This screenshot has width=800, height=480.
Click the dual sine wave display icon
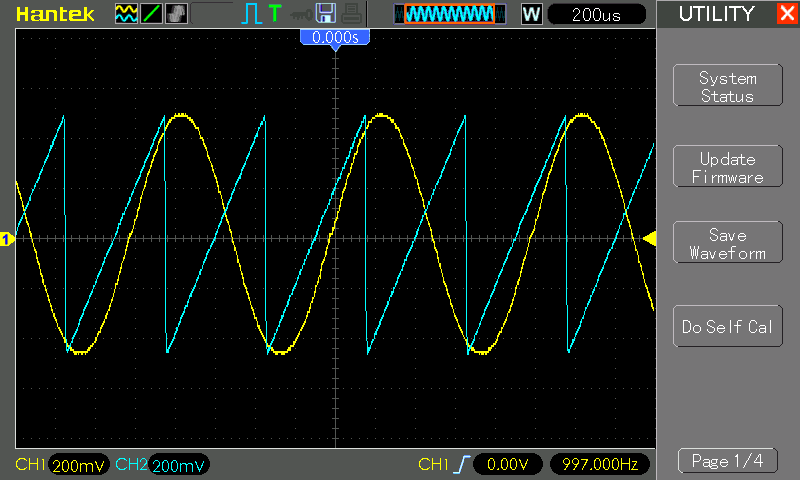coord(126,14)
